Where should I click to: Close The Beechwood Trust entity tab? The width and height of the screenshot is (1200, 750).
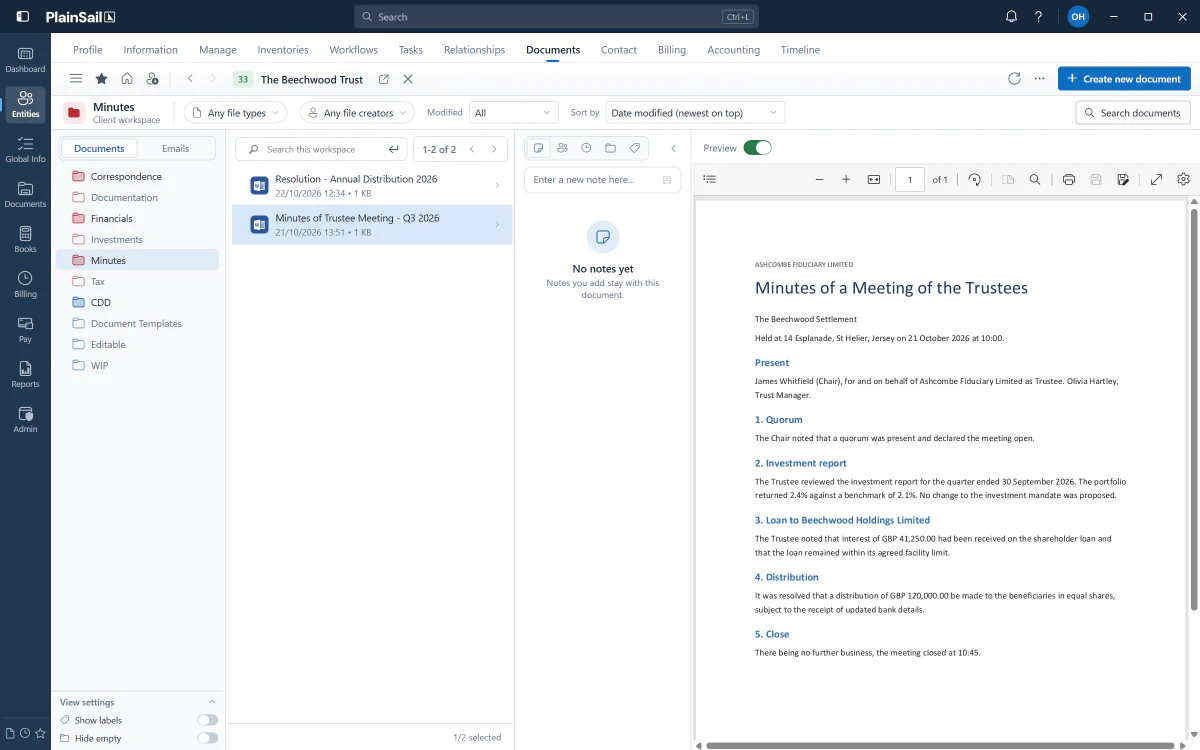(408, 79)
